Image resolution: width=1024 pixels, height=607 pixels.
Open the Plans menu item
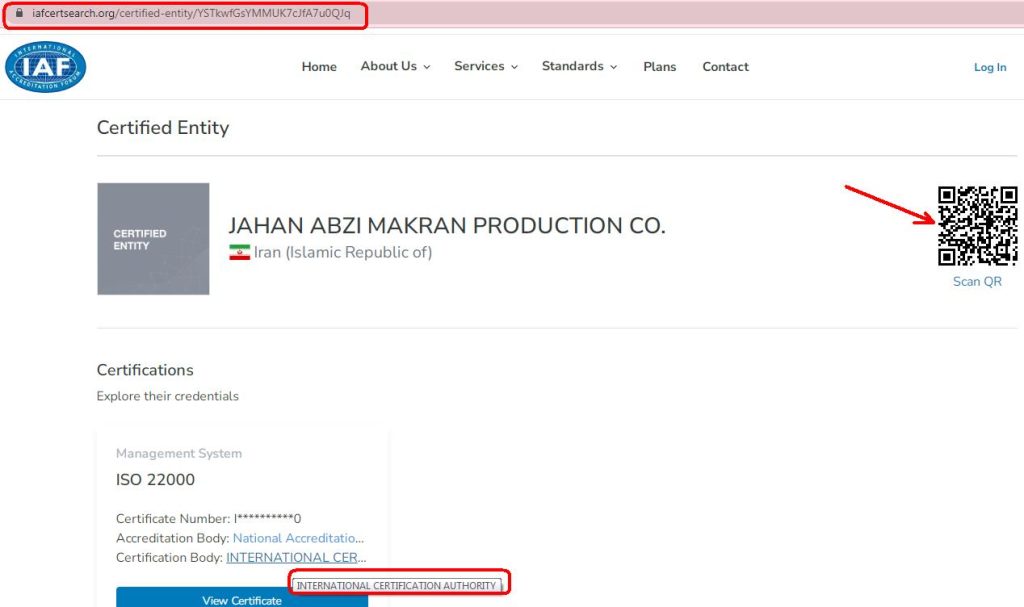(x=660, y=67)
